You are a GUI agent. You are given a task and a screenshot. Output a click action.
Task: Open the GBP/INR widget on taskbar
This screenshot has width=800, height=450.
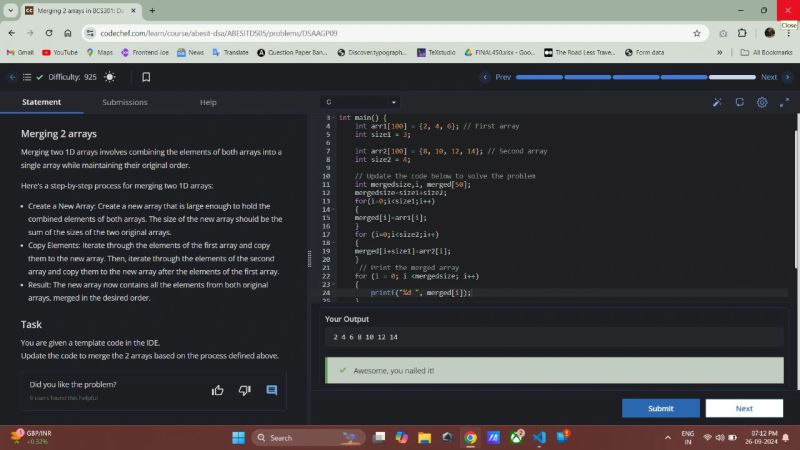31,437
